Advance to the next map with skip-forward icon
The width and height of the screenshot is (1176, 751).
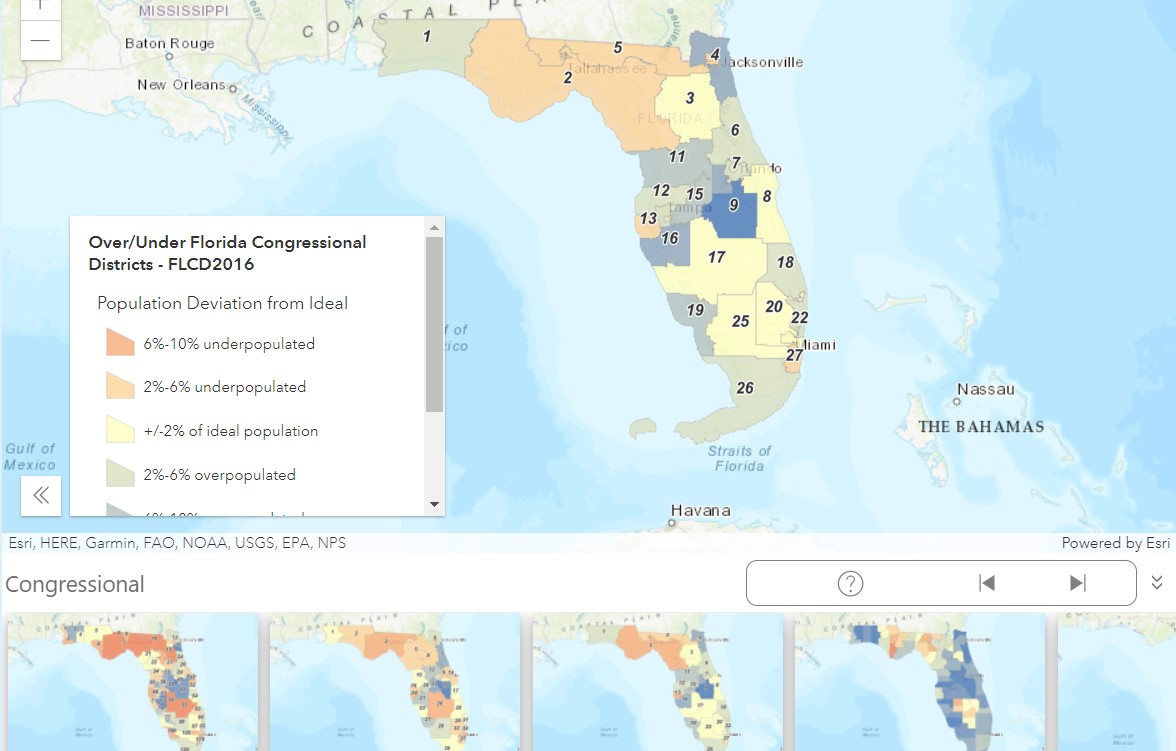[x=1078, y=583]
